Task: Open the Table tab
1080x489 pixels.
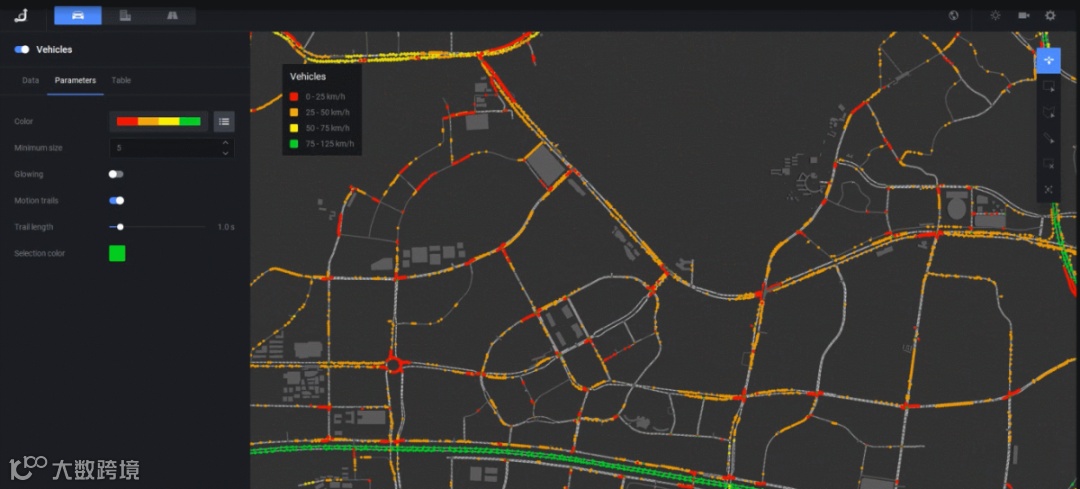Action: click(x=121, y=81)
